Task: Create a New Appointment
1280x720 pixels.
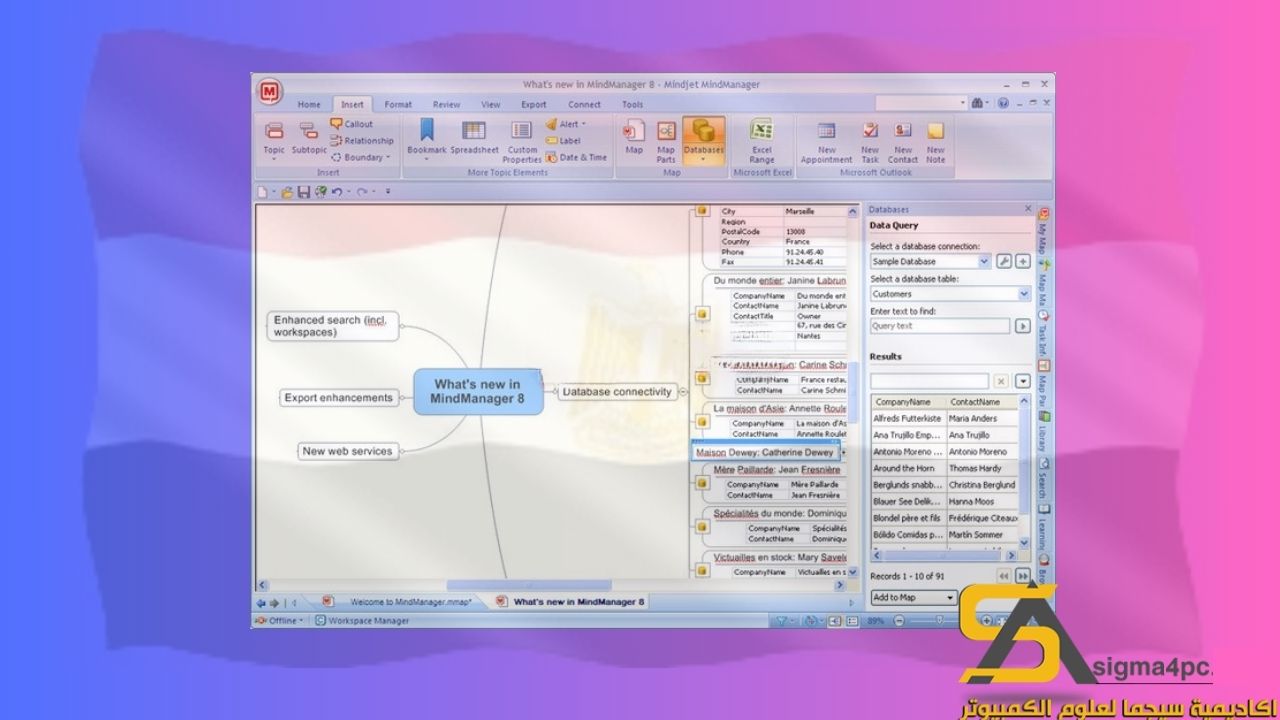Action: pyautogui.click(x=826, y=141)
